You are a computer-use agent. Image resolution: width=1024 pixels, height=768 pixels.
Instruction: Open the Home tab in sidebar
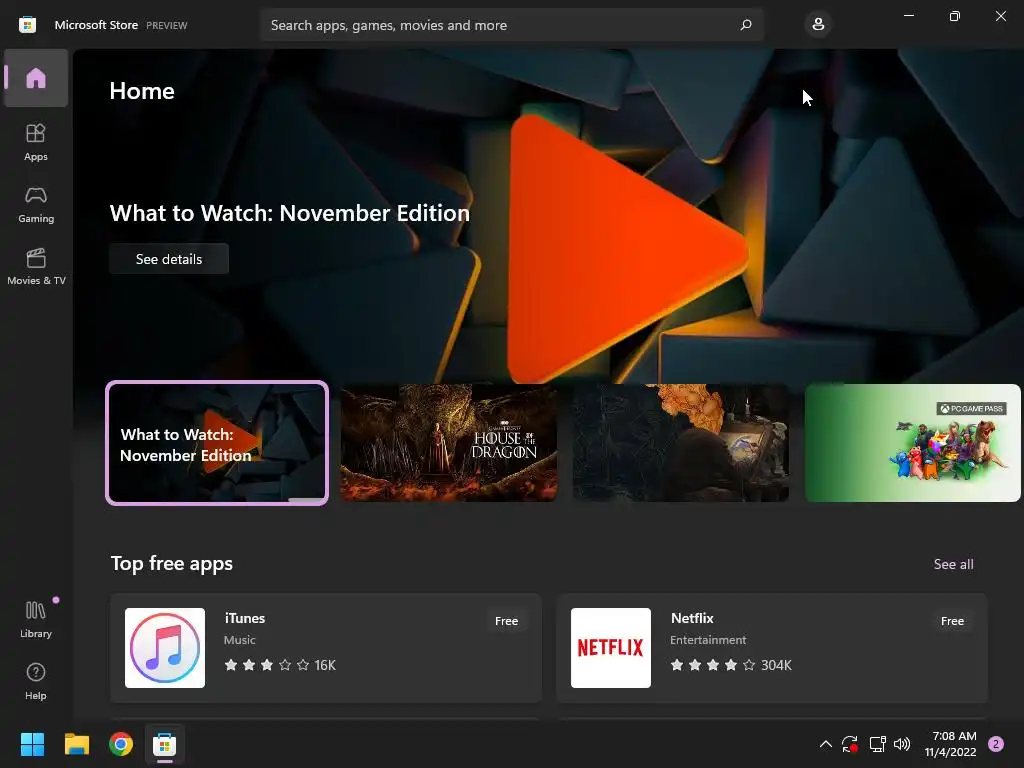coord(36,78)
